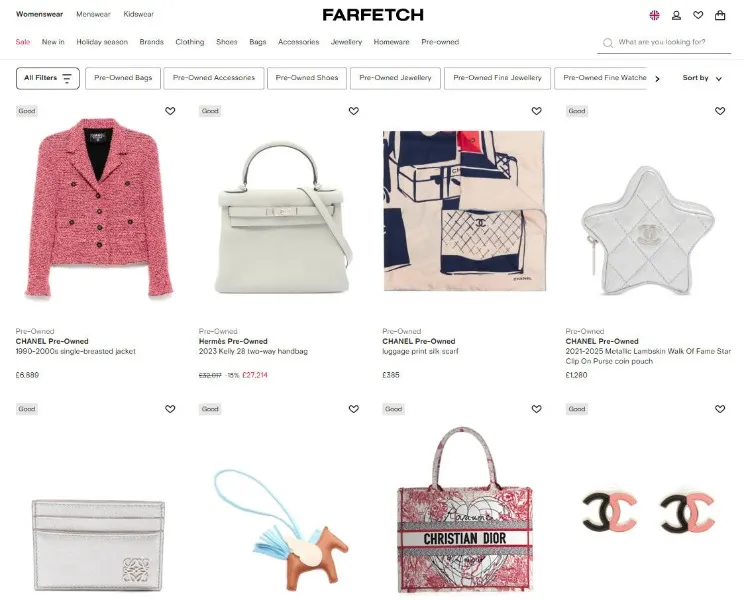Image resolution: width=744 pixels, height=600 pixels.
Task: Open the Brands navigation menu
Action: 151,42
